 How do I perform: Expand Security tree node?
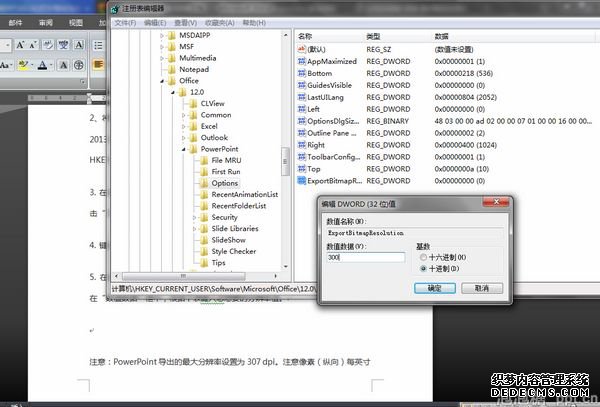194,217
